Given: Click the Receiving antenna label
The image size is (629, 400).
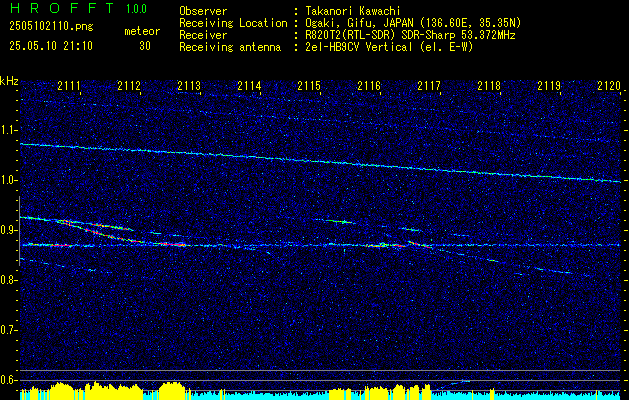Looking at the screenshot, I should tap(230, 47).
